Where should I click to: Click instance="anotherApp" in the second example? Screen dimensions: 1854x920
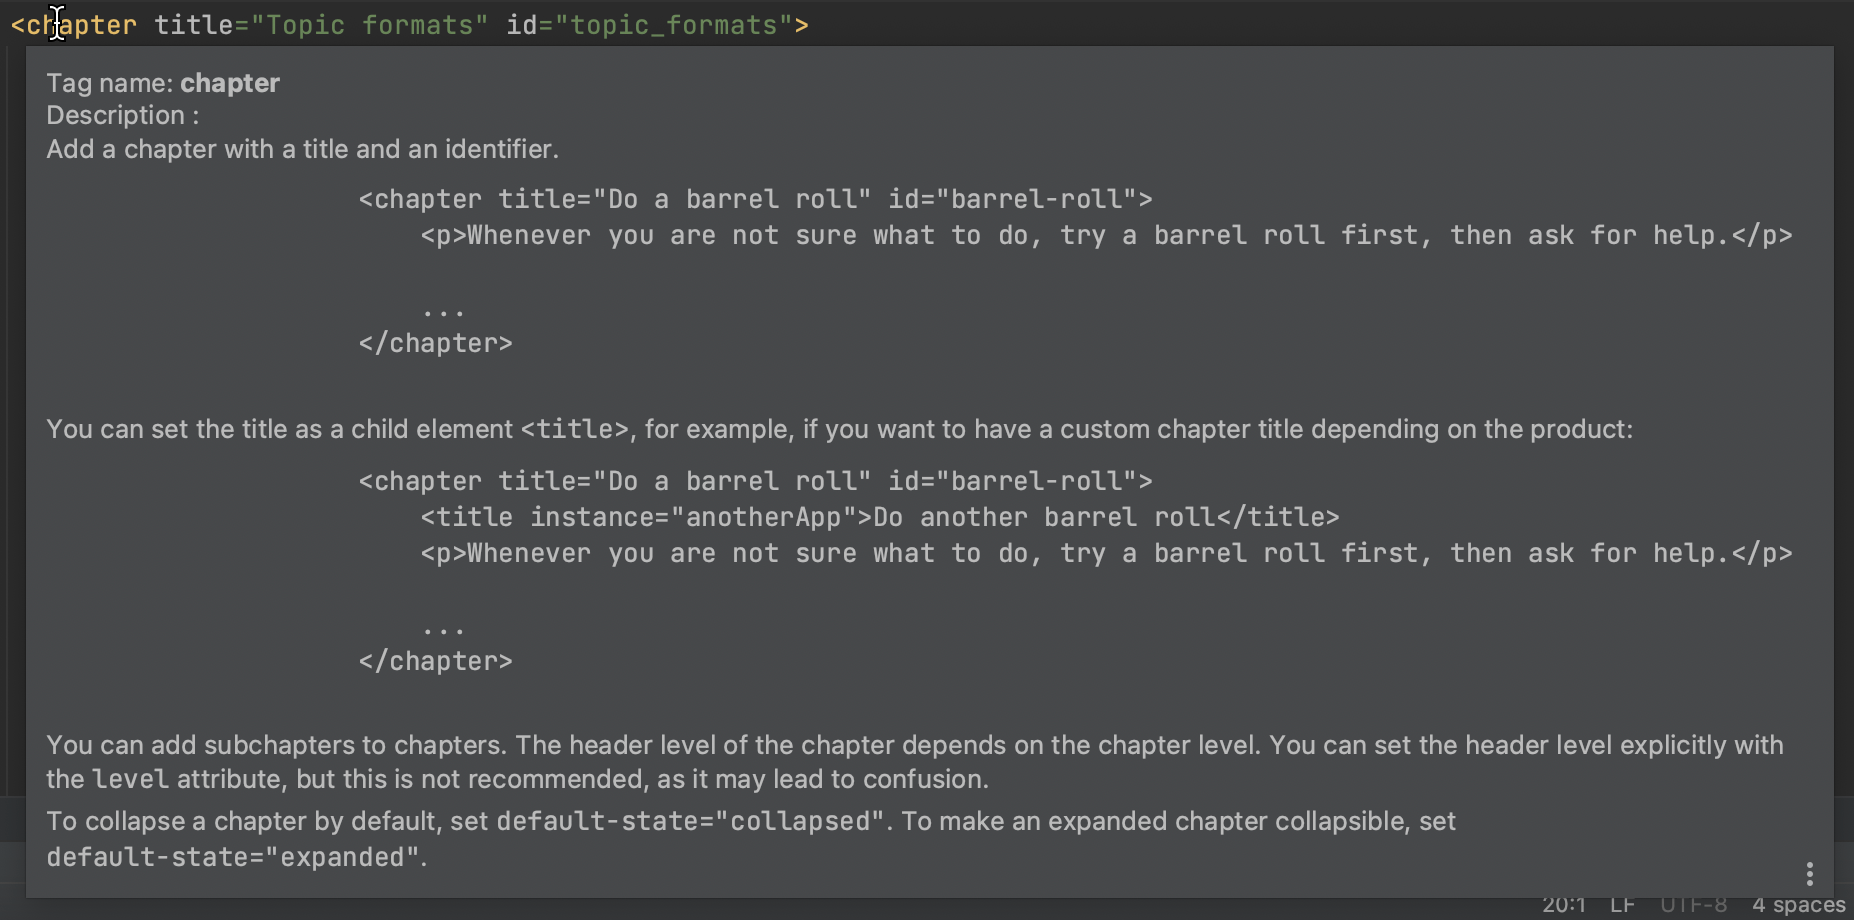[693, 516]
